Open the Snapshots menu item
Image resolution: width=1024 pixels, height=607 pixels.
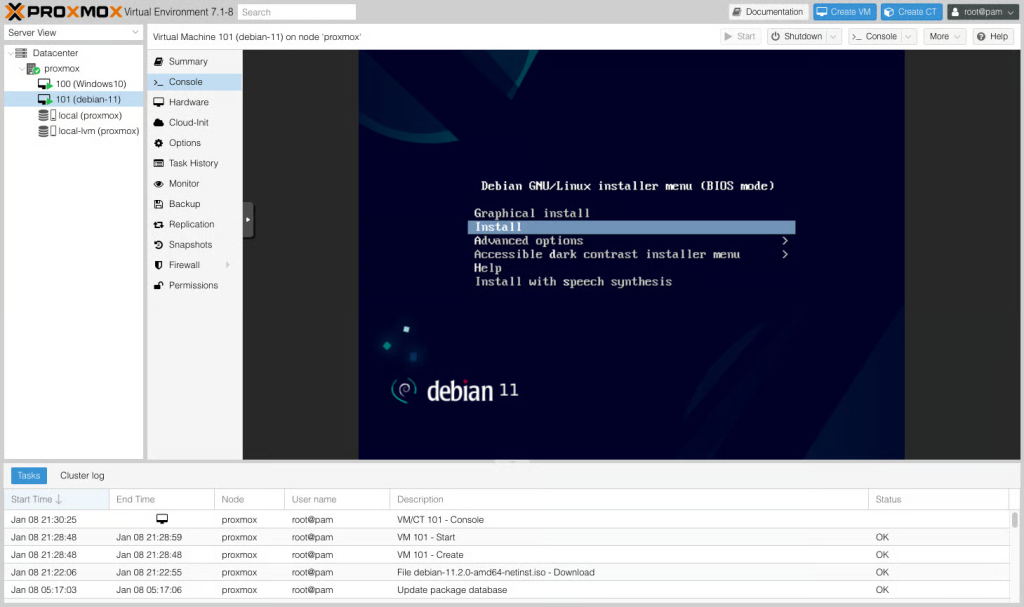point(195,244)
